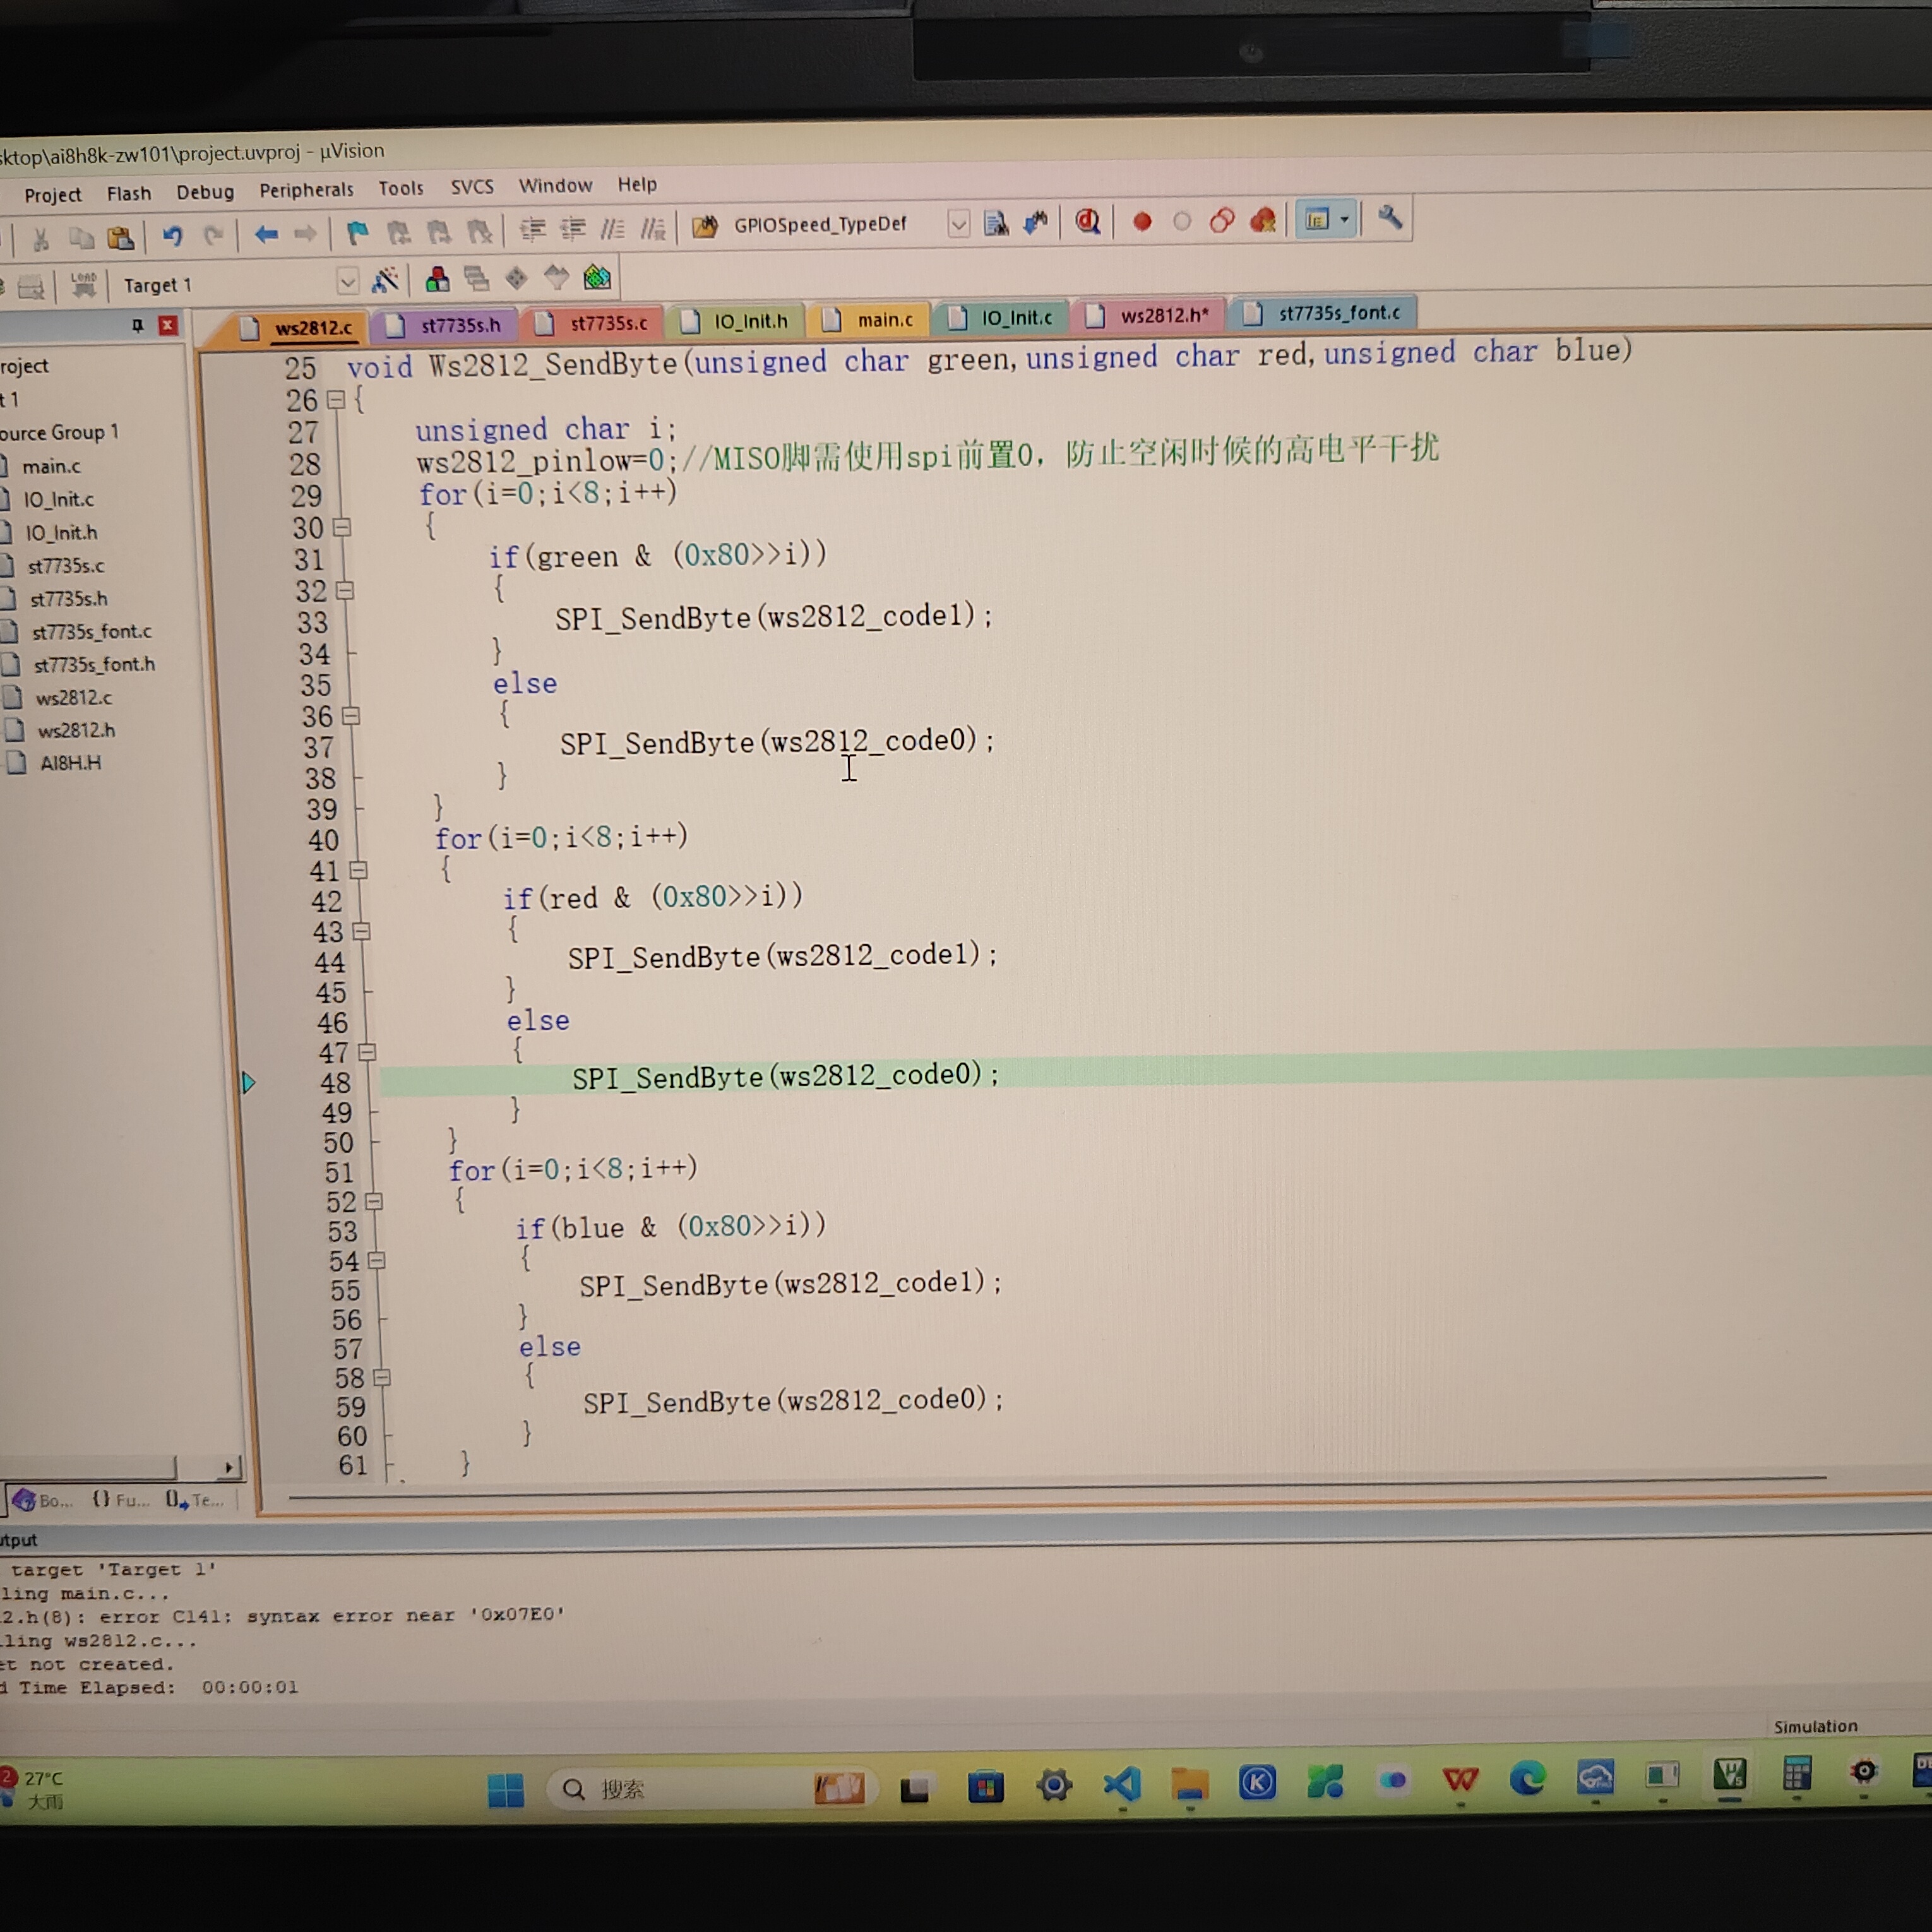Open File Explorer from the taskbar
The image size is (1932, 1932).
click(x=1189, y=1783)
